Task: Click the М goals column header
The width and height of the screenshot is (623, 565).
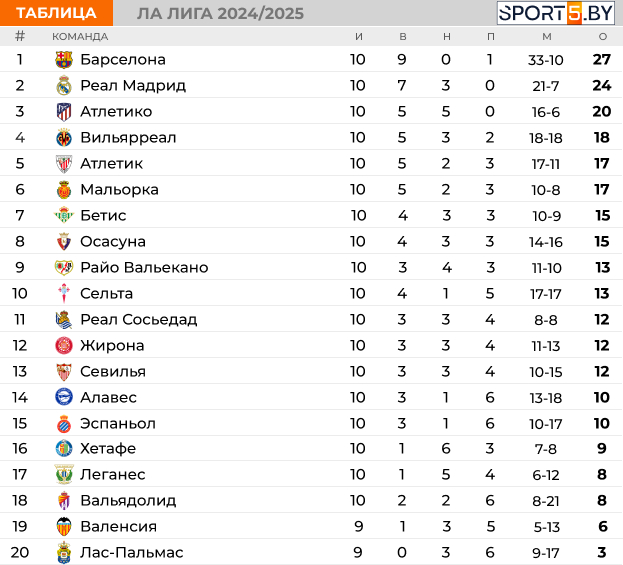Action: (547, 37)
